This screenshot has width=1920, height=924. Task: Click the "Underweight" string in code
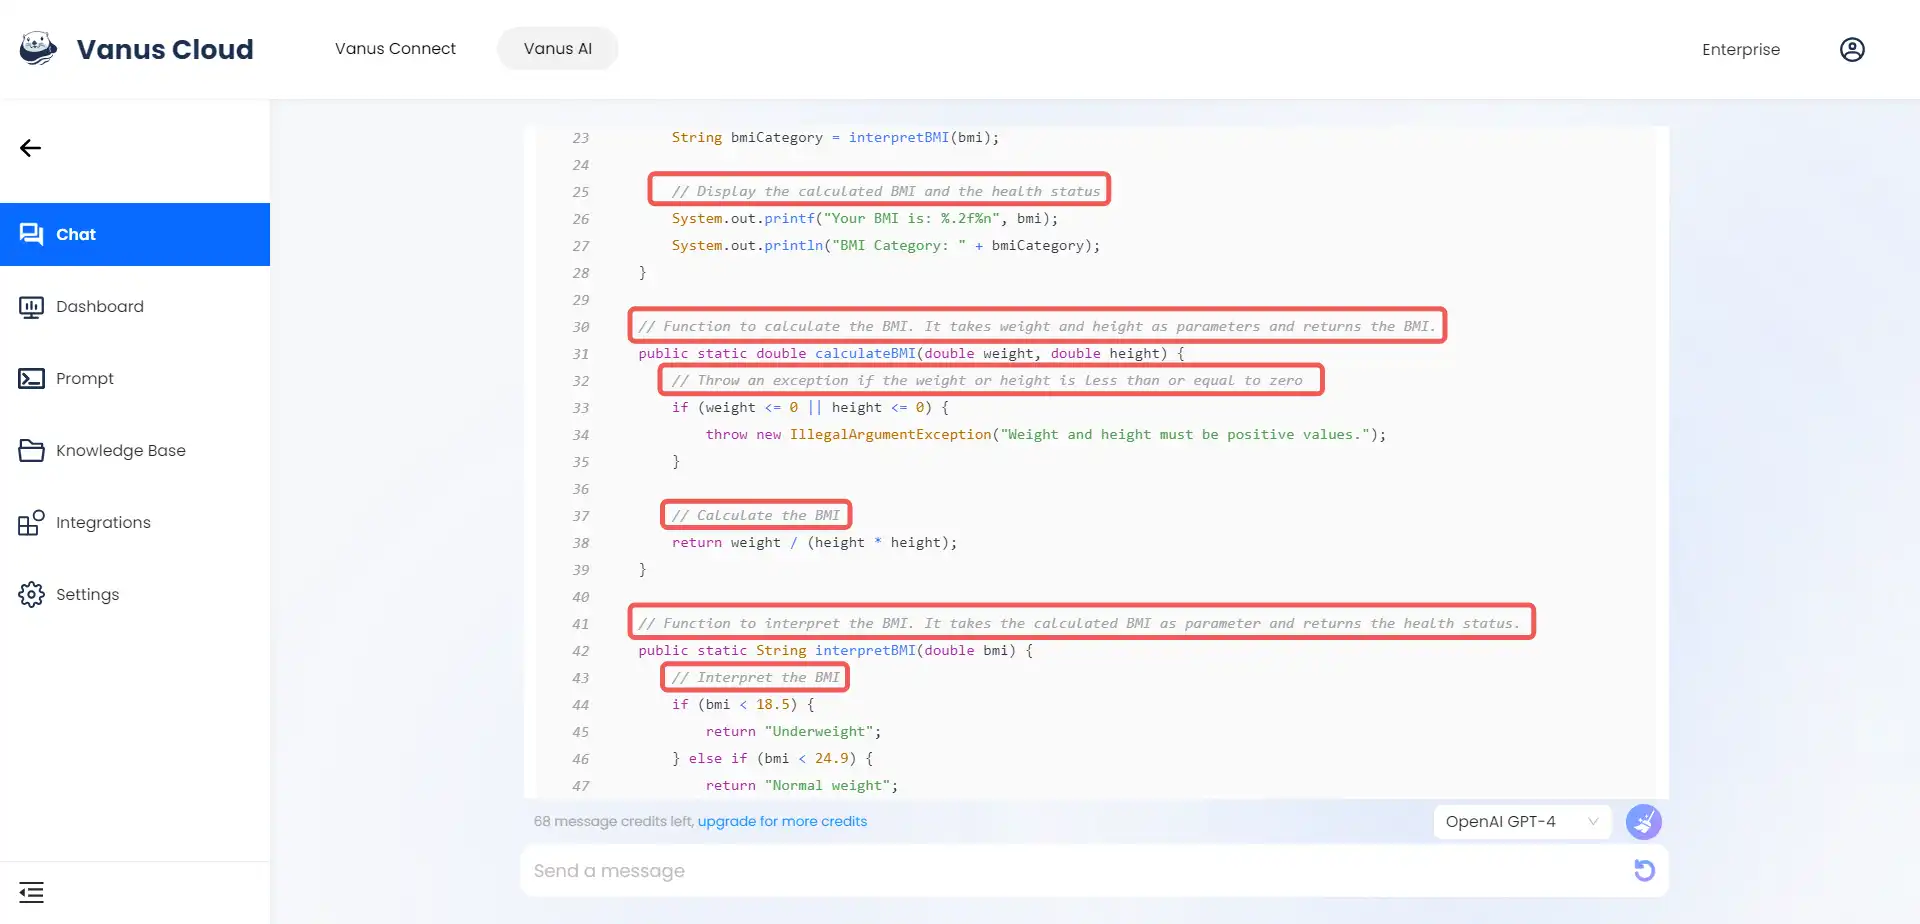818,731
